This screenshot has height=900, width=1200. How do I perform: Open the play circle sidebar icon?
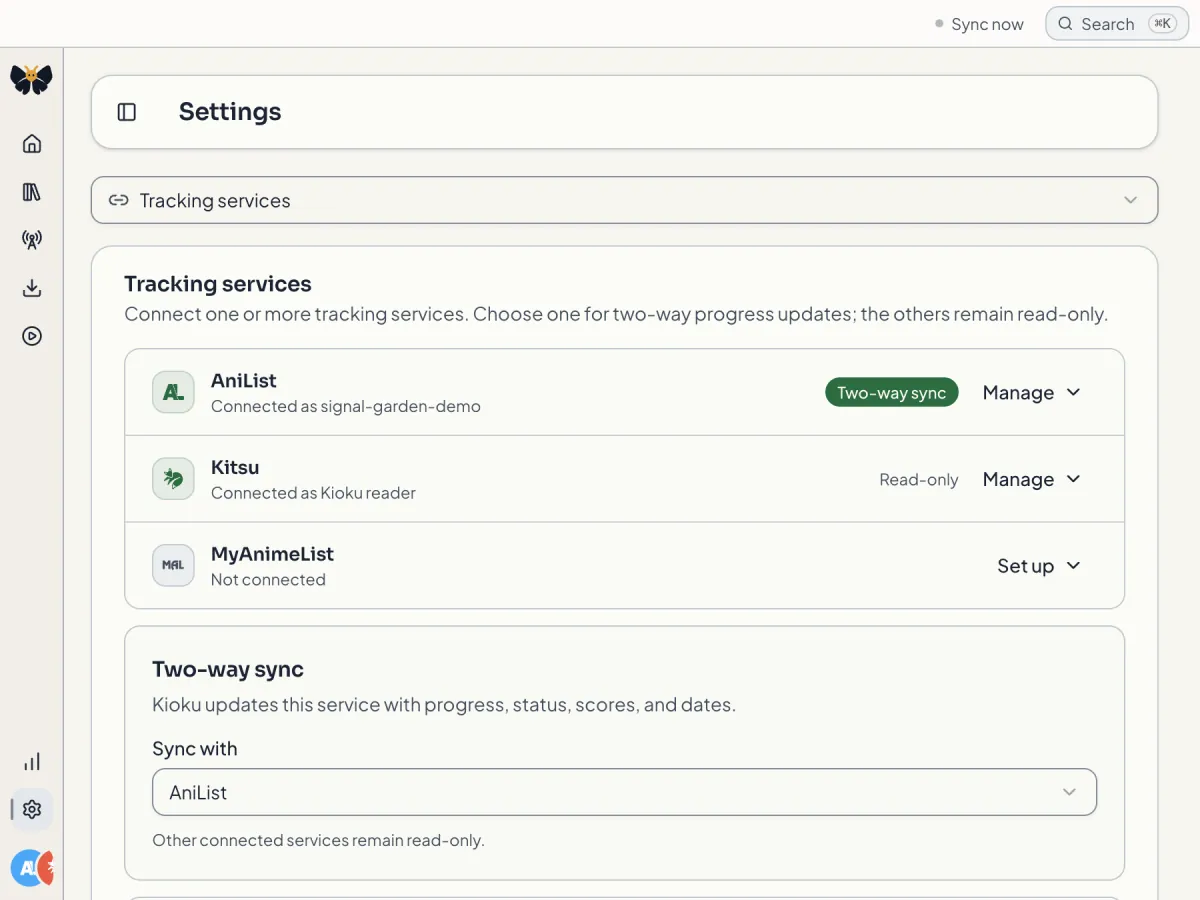(32, 336)
